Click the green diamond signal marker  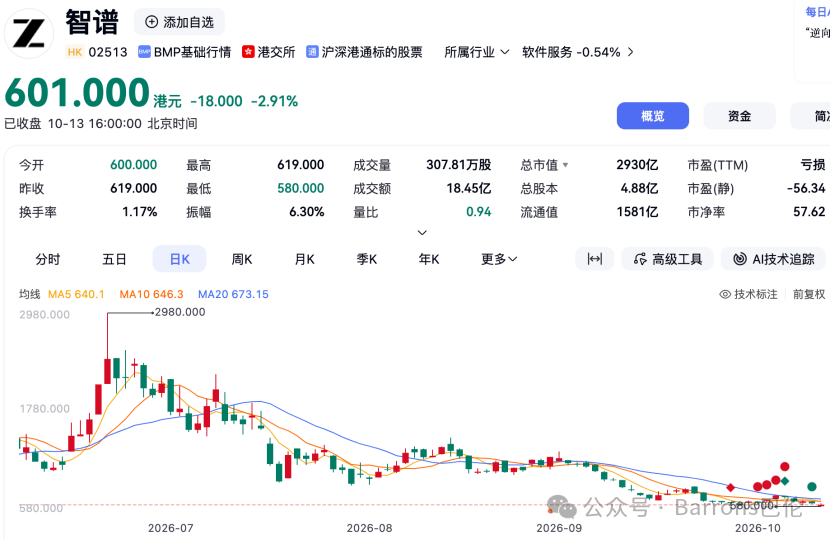(784, 481)
